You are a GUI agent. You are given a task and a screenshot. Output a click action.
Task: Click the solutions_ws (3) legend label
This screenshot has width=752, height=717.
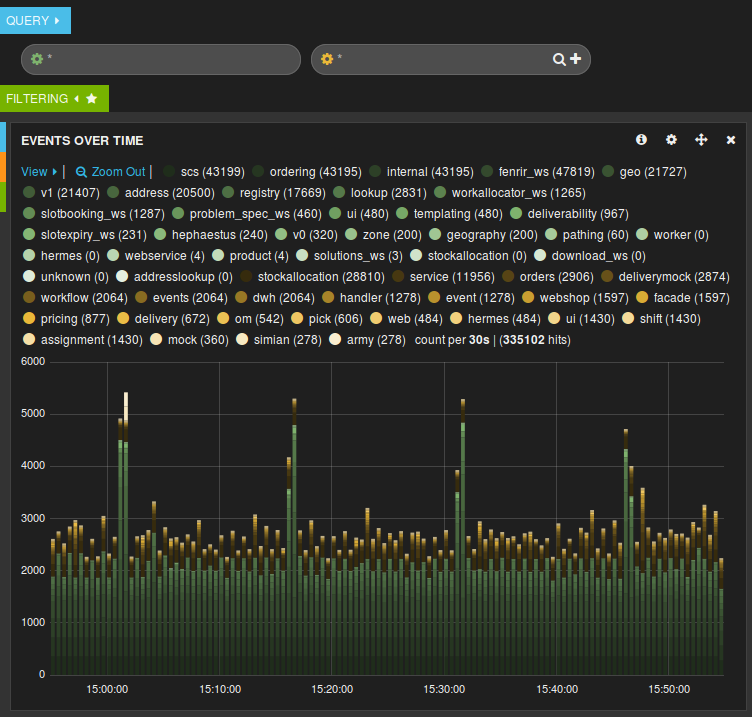358,256
